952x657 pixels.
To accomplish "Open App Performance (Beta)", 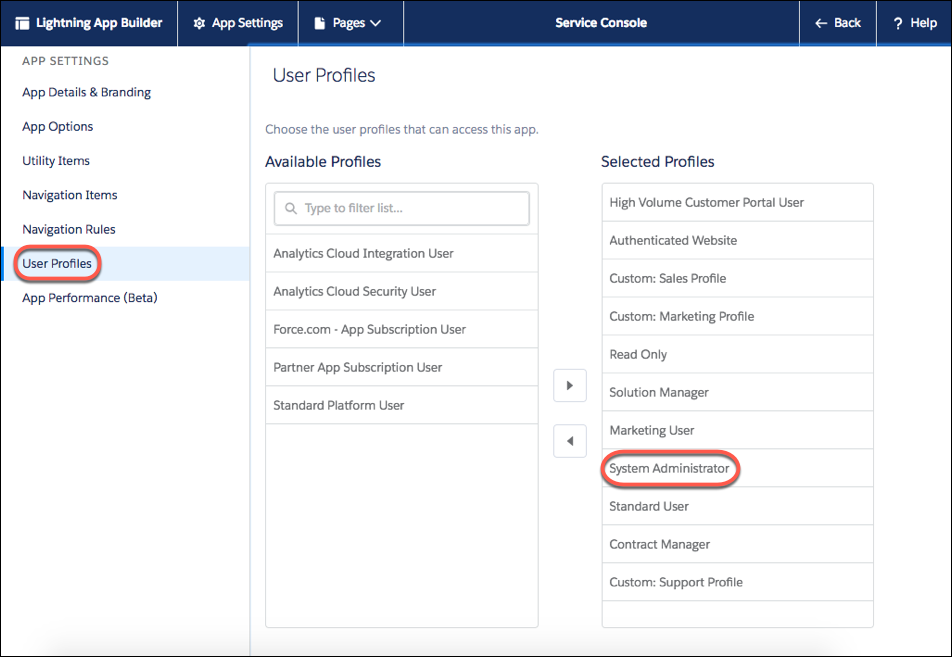I will coord(89,297).
